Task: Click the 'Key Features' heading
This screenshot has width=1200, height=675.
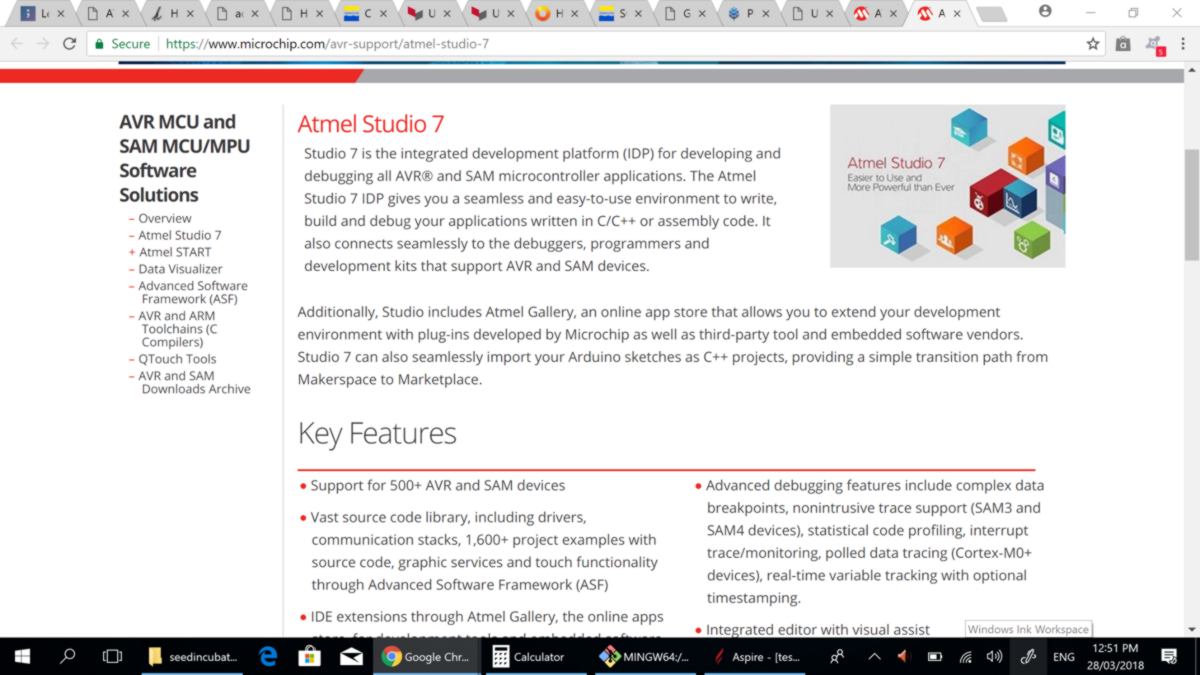Action: click(377, 433)
